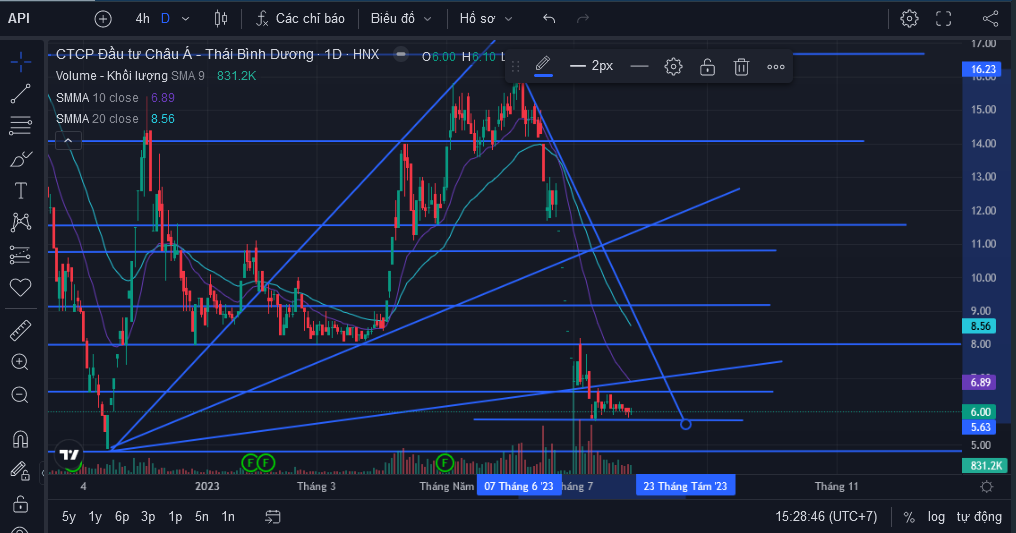
Task: Collapse the indicator legend with chevron
Action: (68, 141)
